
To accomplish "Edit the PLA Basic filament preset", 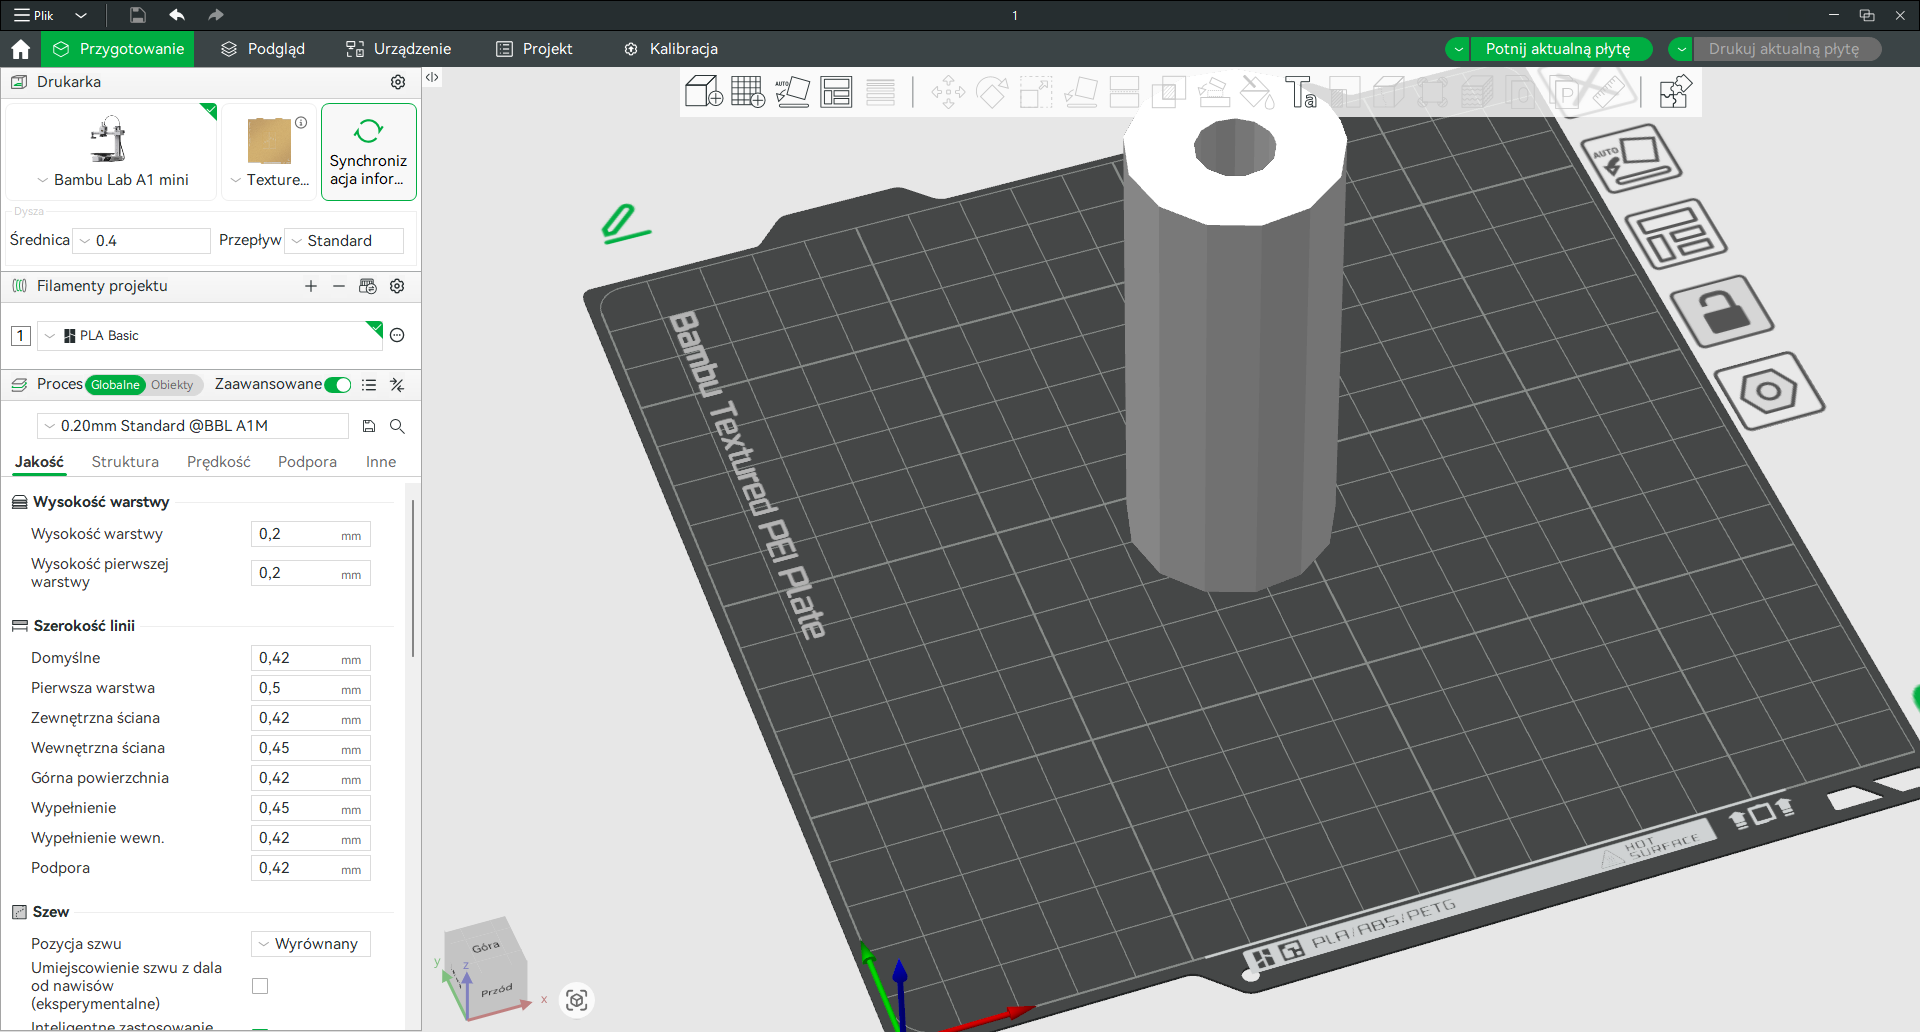I will coord(397,335).
